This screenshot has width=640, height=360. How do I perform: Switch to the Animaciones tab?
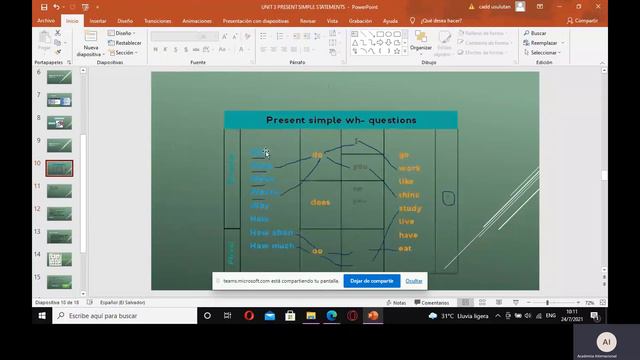pos(197,21)
